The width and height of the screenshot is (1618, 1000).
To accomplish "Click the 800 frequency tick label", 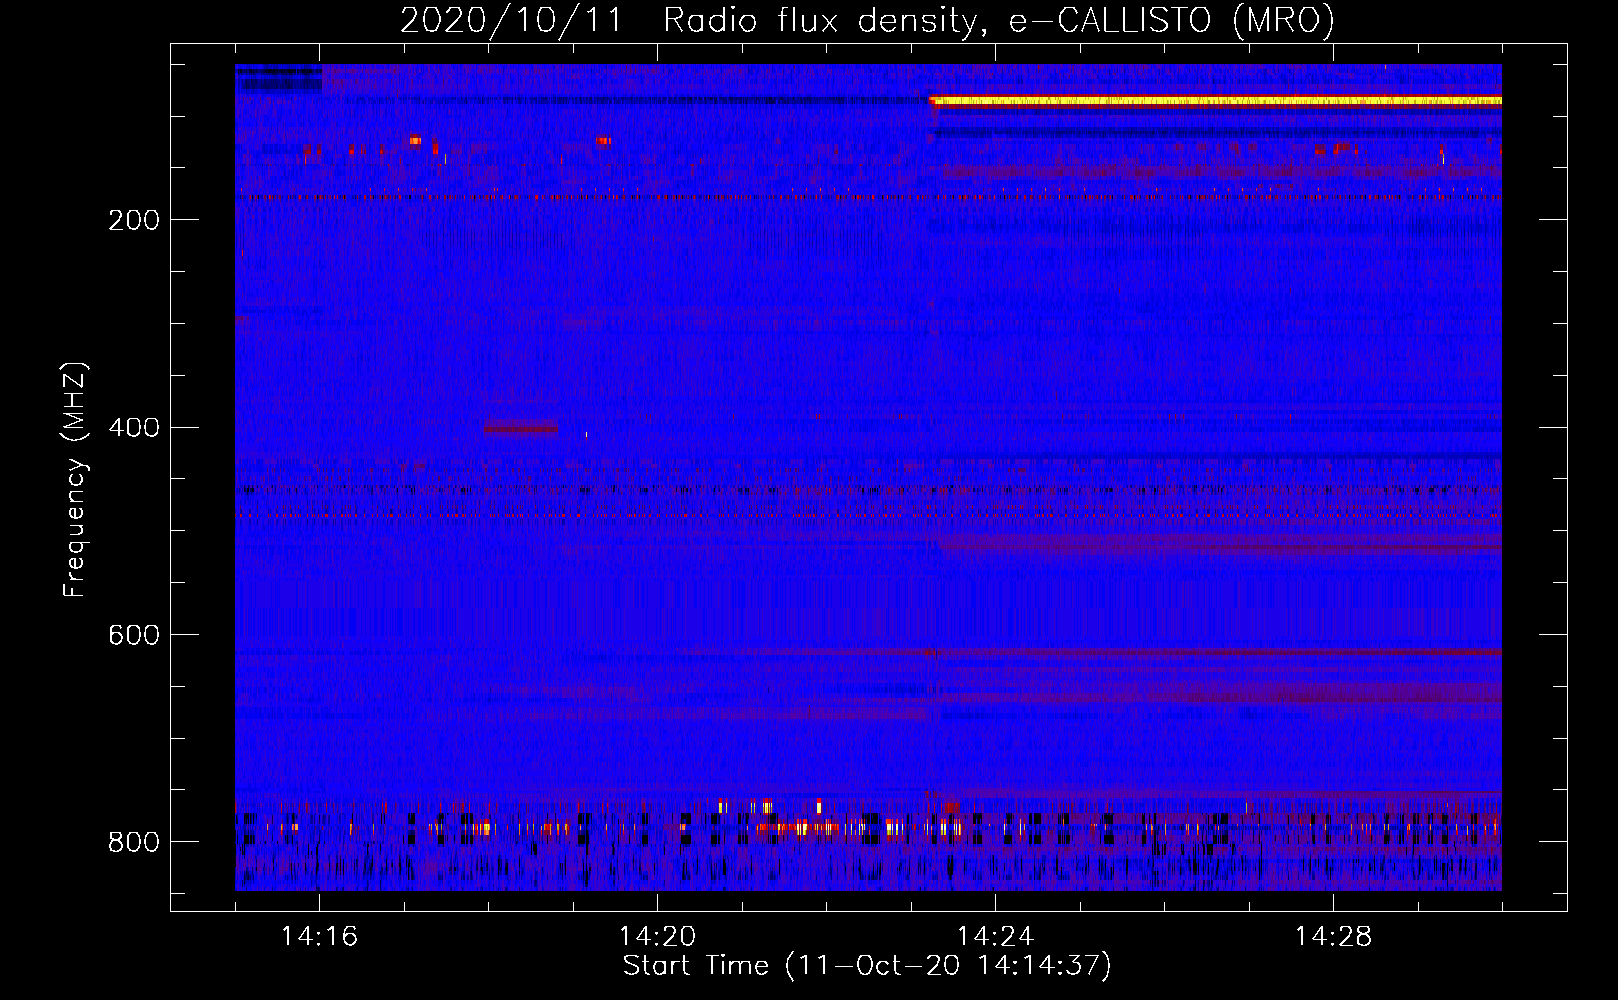I will (x=133, y=842).
